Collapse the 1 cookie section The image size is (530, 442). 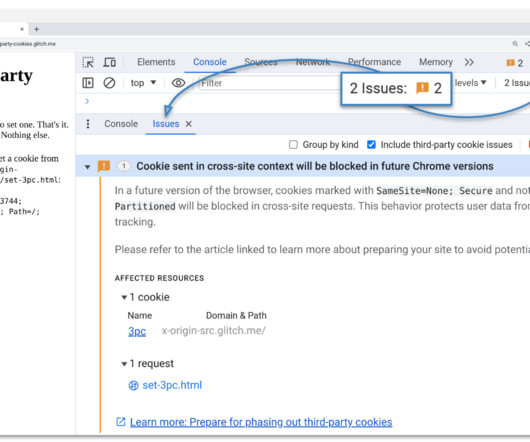click(124, 297)
